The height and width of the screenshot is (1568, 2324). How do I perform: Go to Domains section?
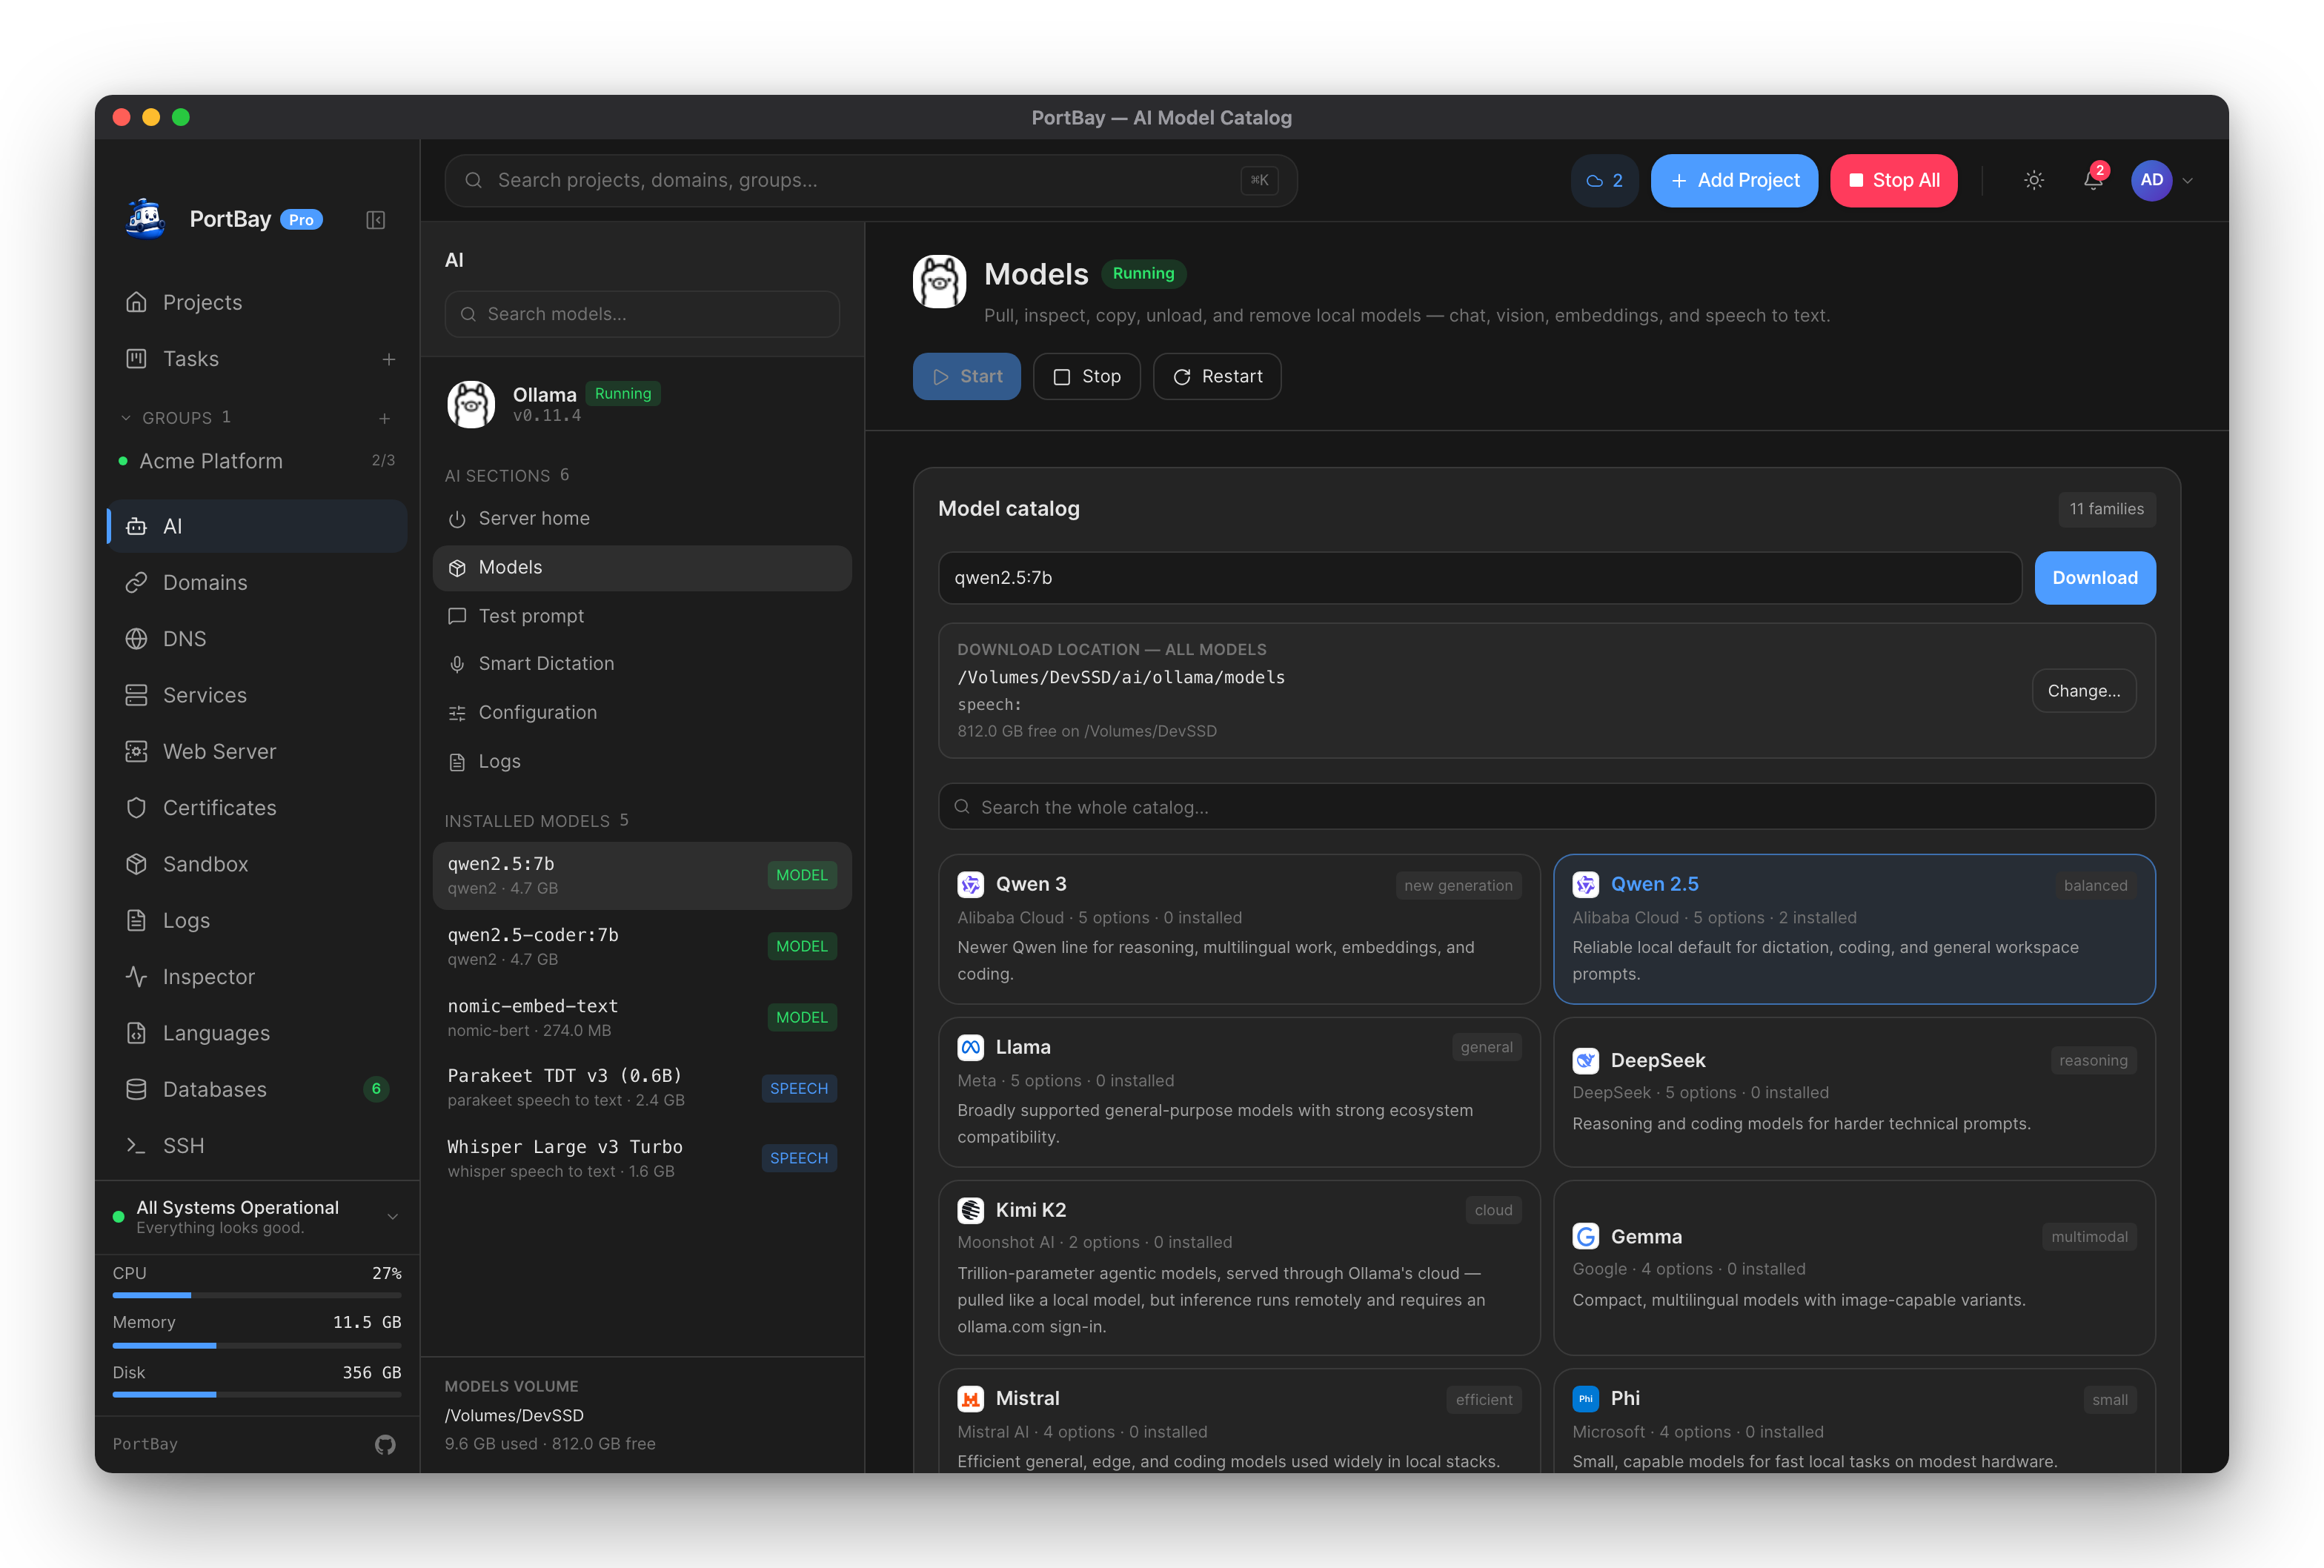(x=257, y=582)
